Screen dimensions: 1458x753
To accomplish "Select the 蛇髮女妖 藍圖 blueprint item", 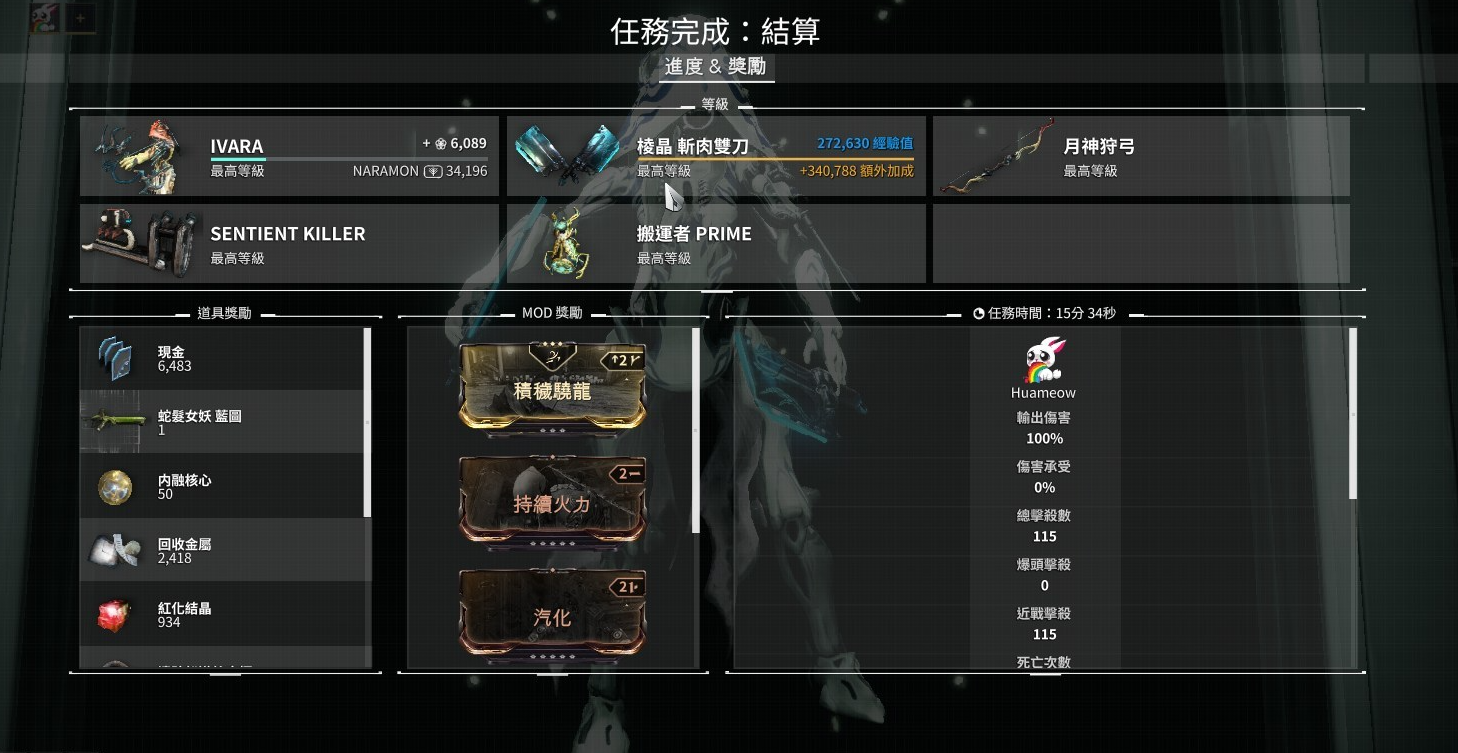I will (x=225, y=422).
